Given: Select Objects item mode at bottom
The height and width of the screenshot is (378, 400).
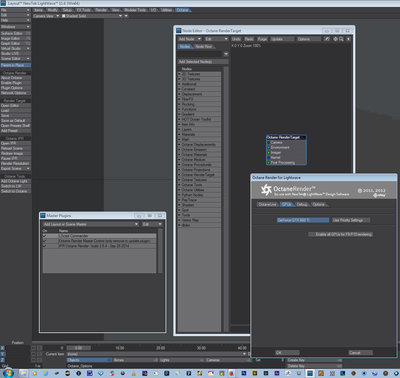Looking at the screenshot, I should [89, 360].
